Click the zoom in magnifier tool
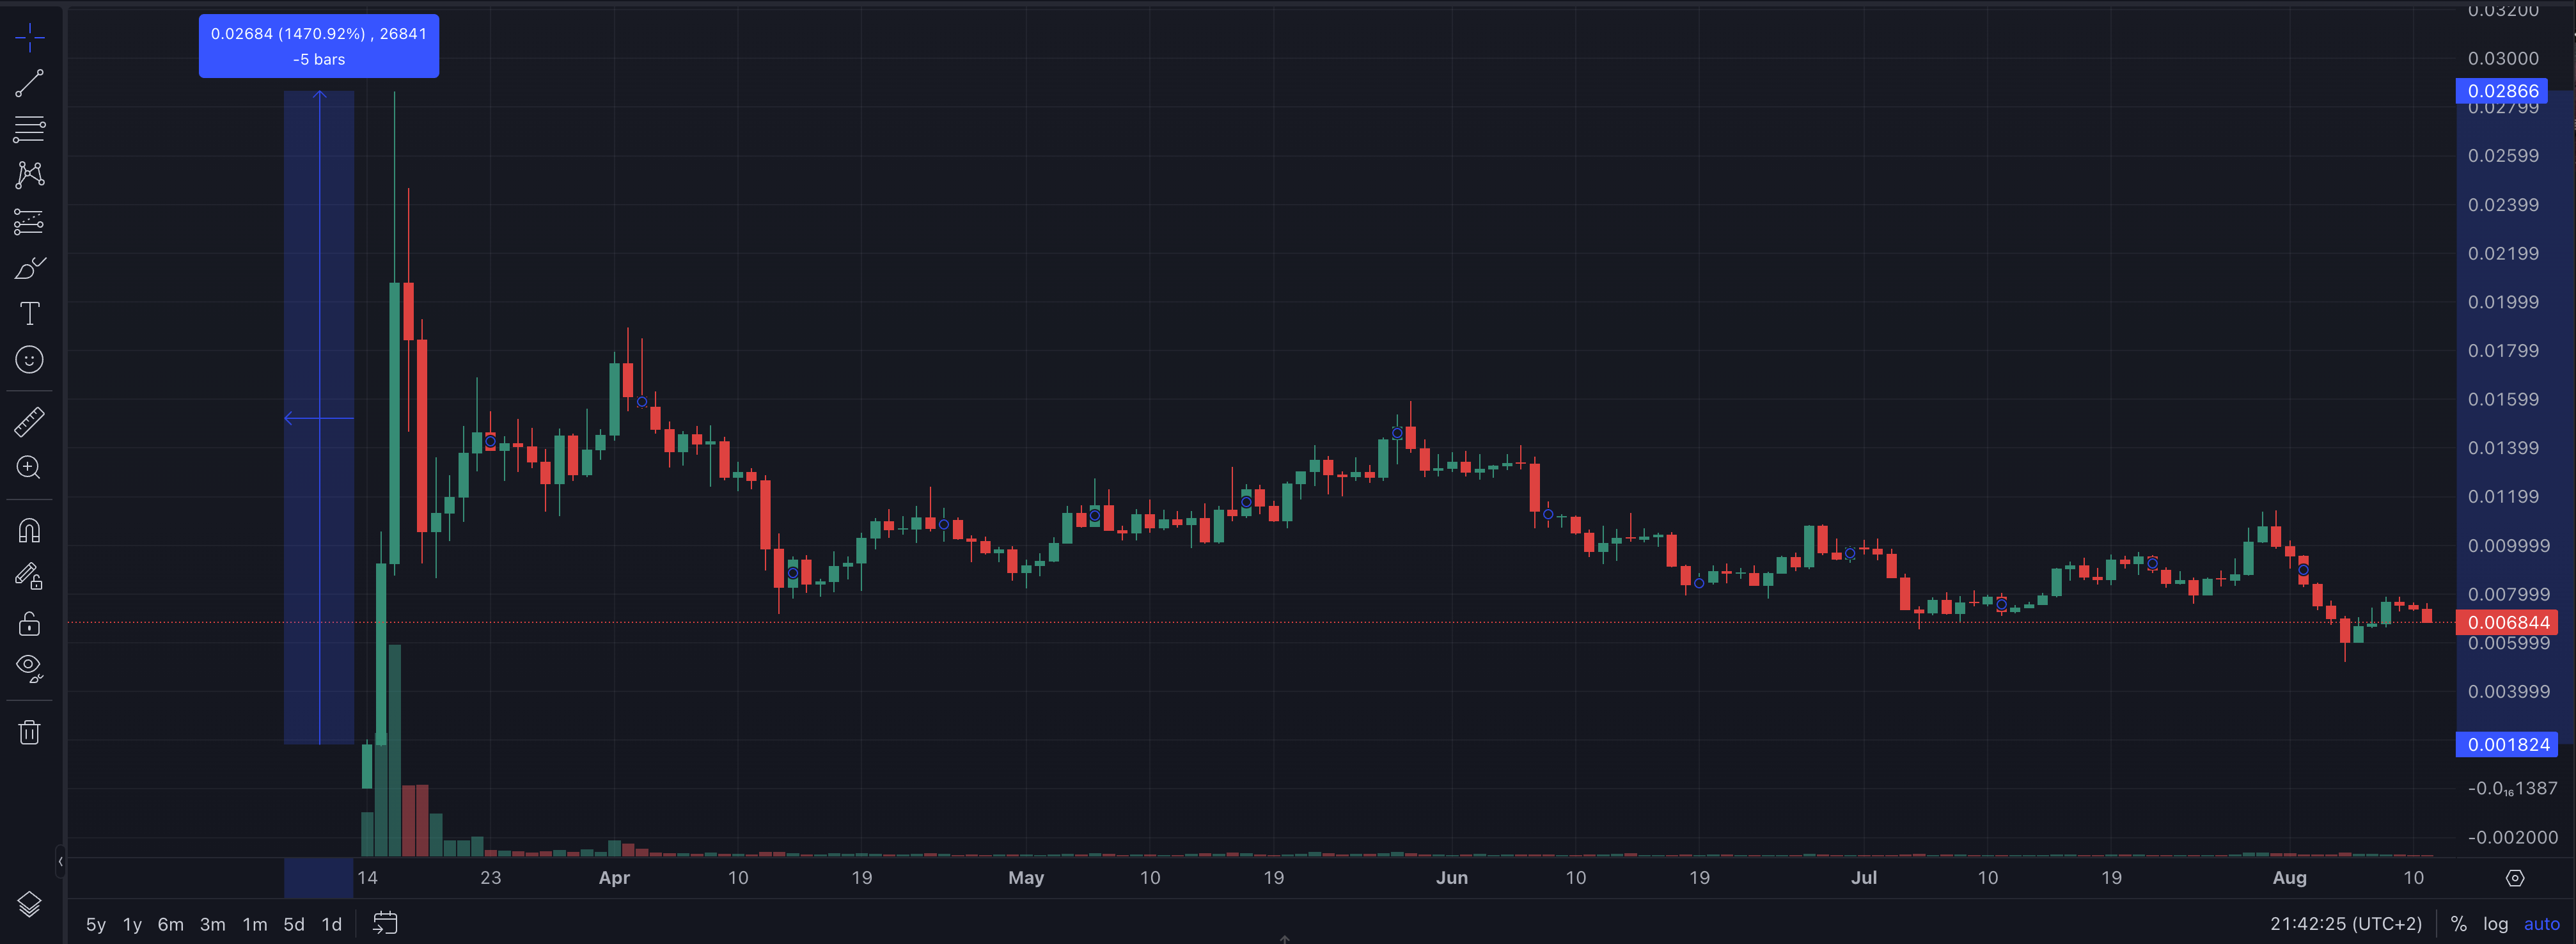The width and height of the screenshot is (2576, 944). (30, 468)
